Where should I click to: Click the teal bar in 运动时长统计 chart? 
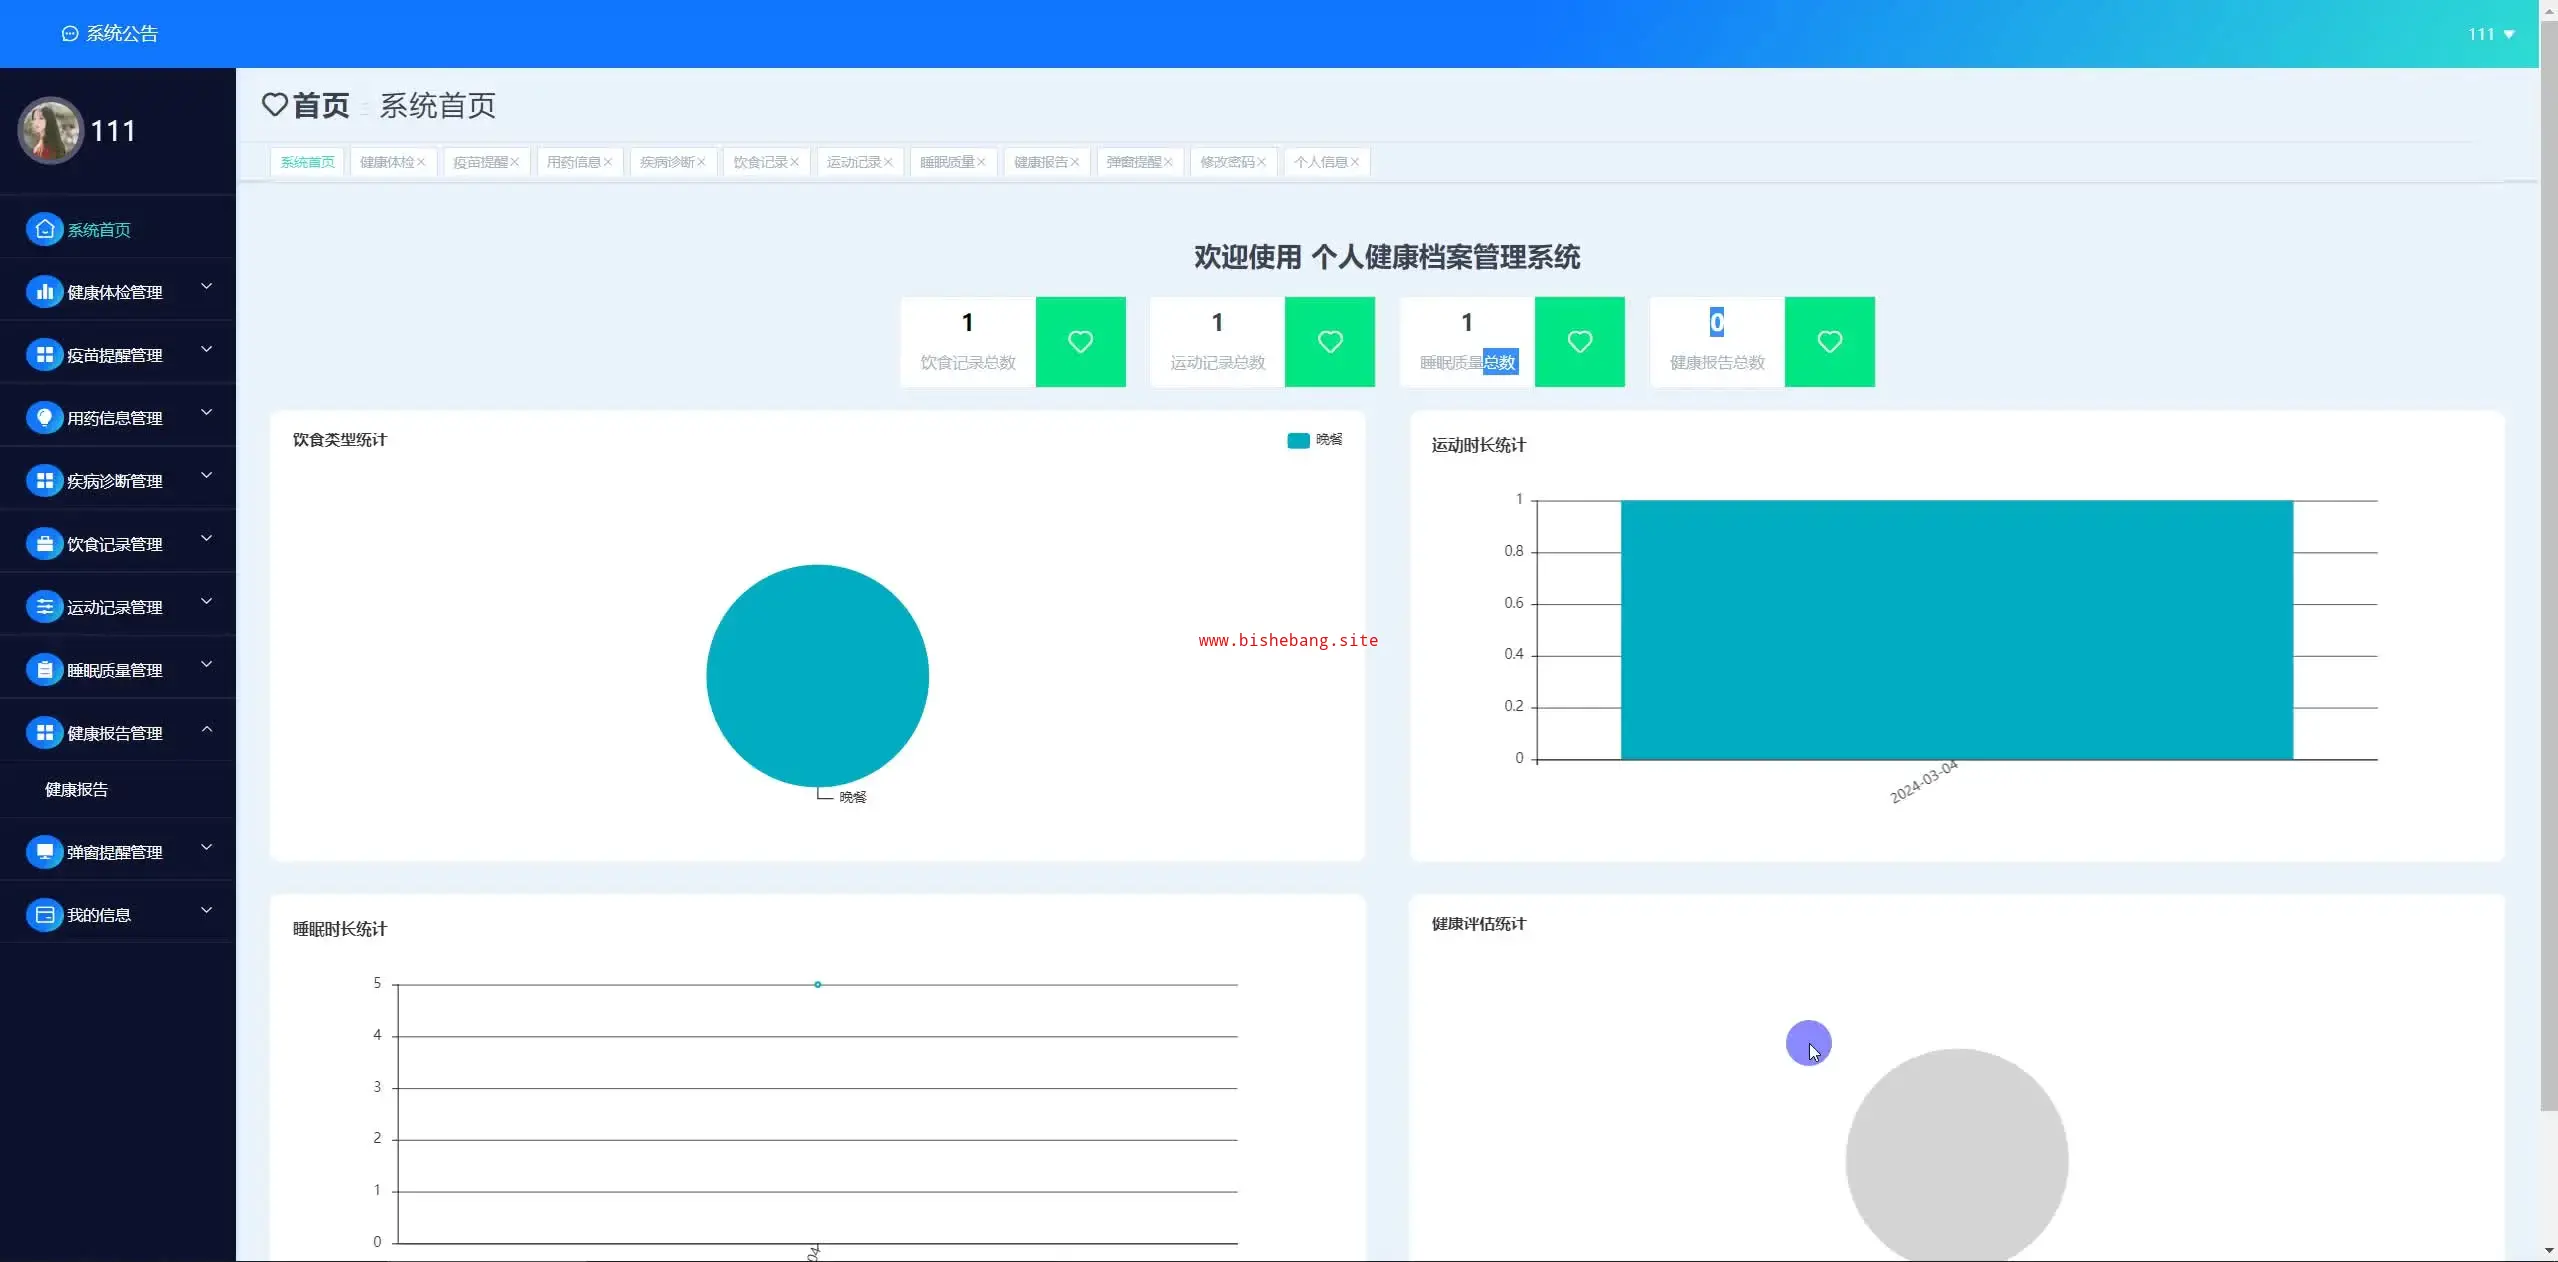coord(1956,630)
